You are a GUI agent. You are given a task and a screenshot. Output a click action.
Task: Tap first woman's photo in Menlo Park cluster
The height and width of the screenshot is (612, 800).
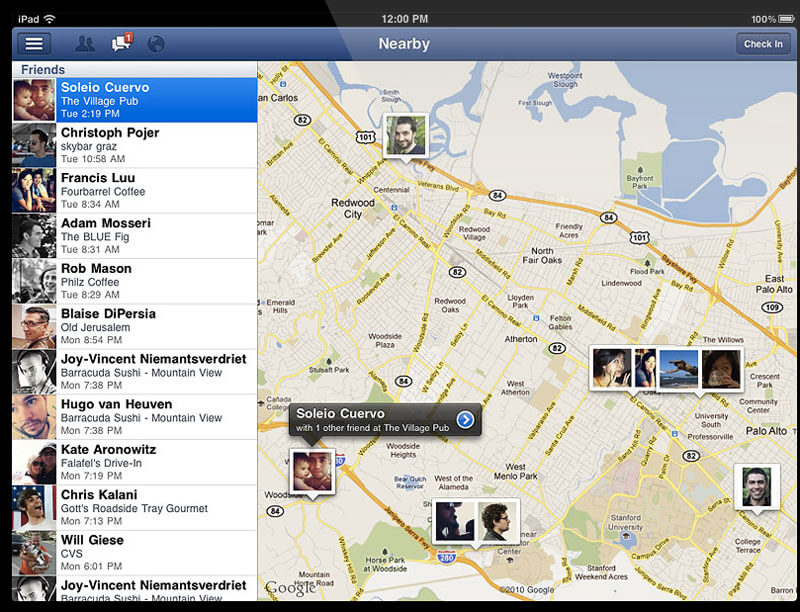[x=612, y=368]
